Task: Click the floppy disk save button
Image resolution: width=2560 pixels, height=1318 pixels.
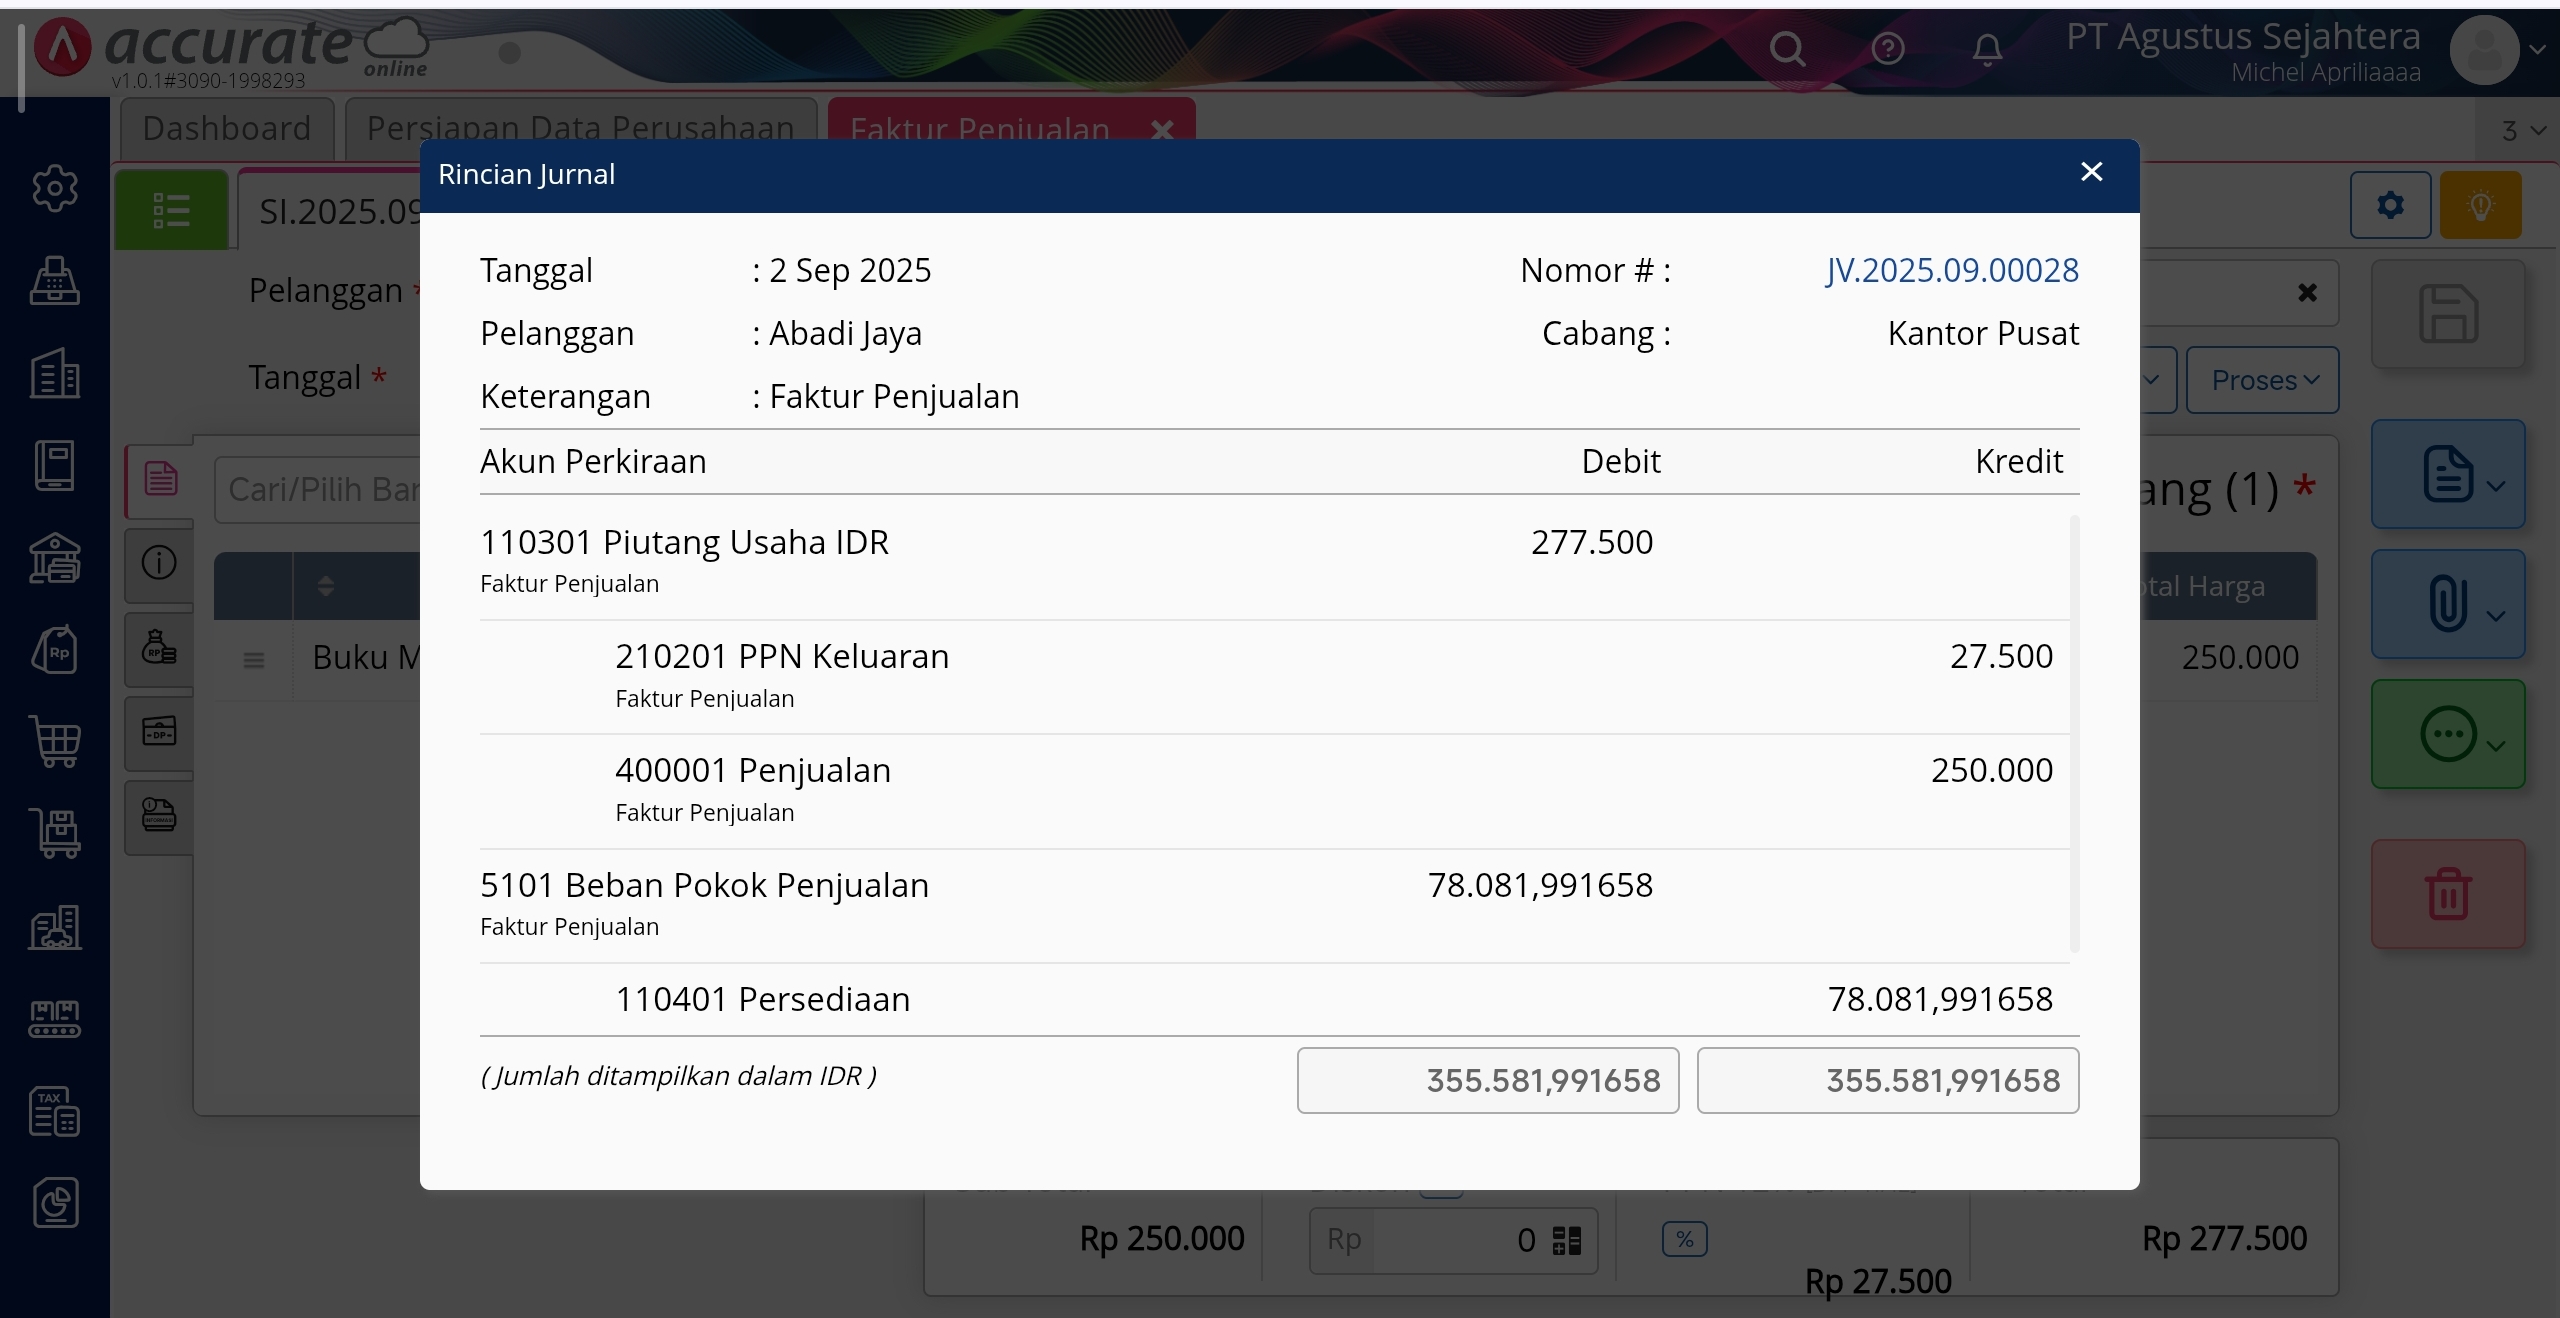Action: [2447, 314]
